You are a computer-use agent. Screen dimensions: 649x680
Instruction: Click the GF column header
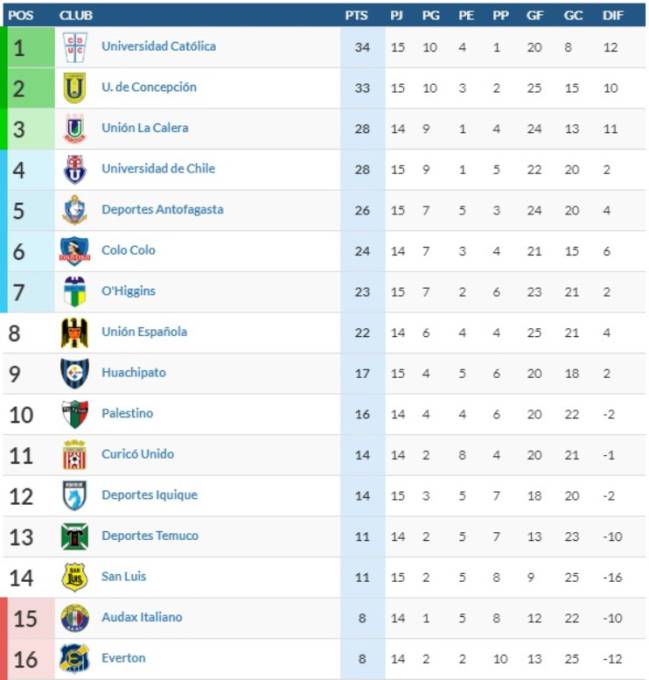pos(535,16)
